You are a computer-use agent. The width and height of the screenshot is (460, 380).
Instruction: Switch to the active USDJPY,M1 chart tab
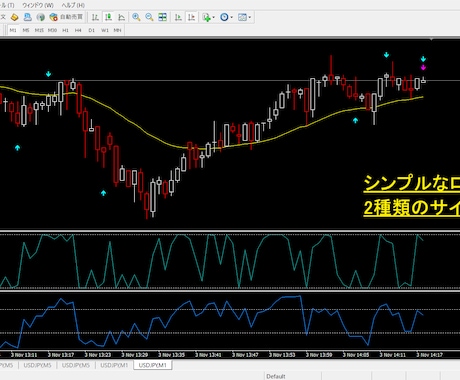(x=153, y=365)
